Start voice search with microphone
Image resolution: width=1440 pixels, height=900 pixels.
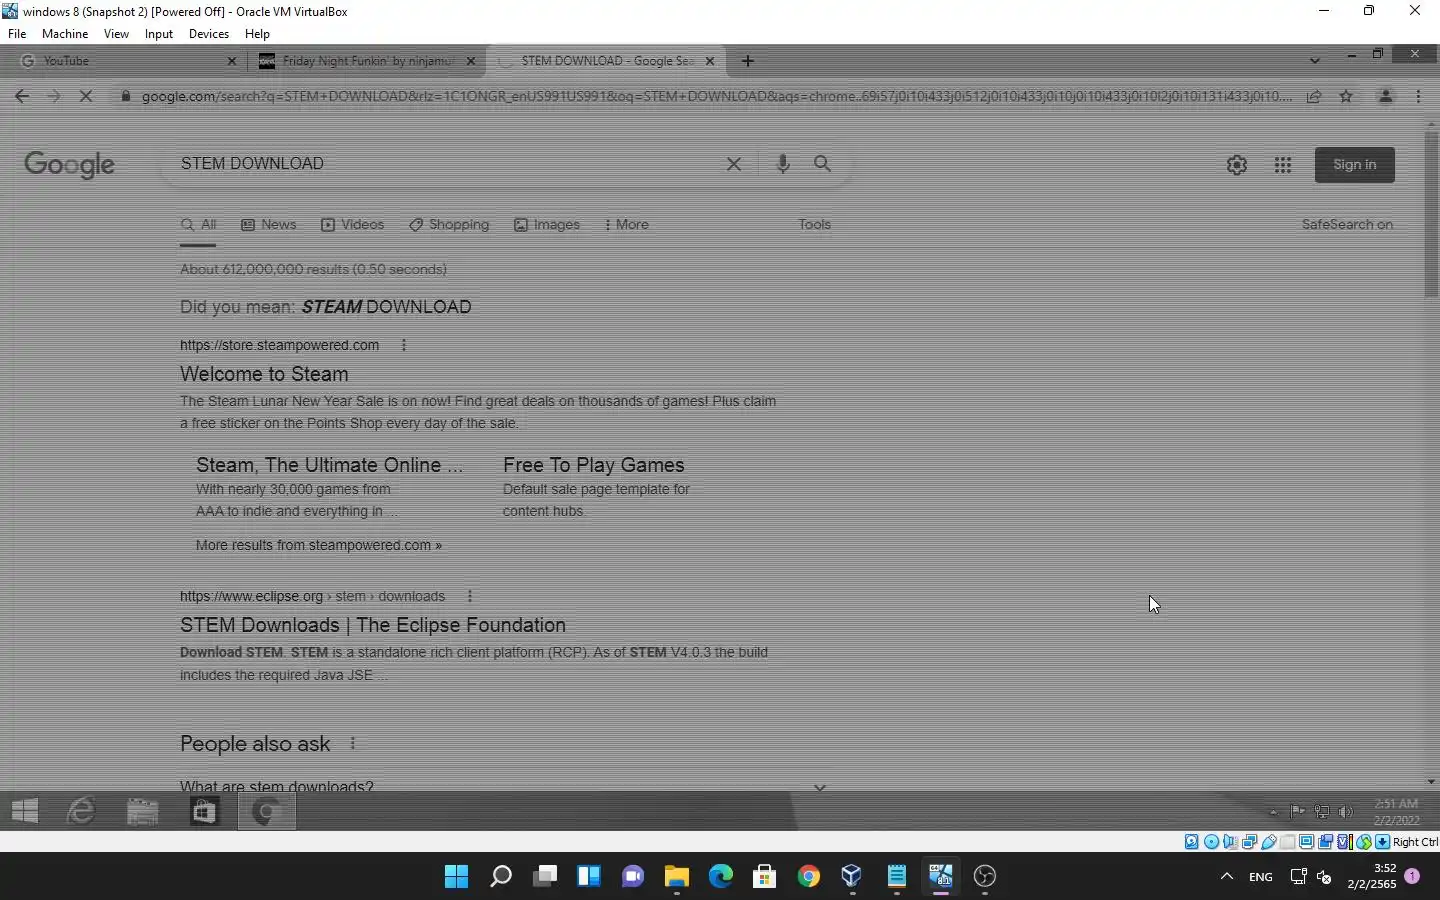click(782, 164)
